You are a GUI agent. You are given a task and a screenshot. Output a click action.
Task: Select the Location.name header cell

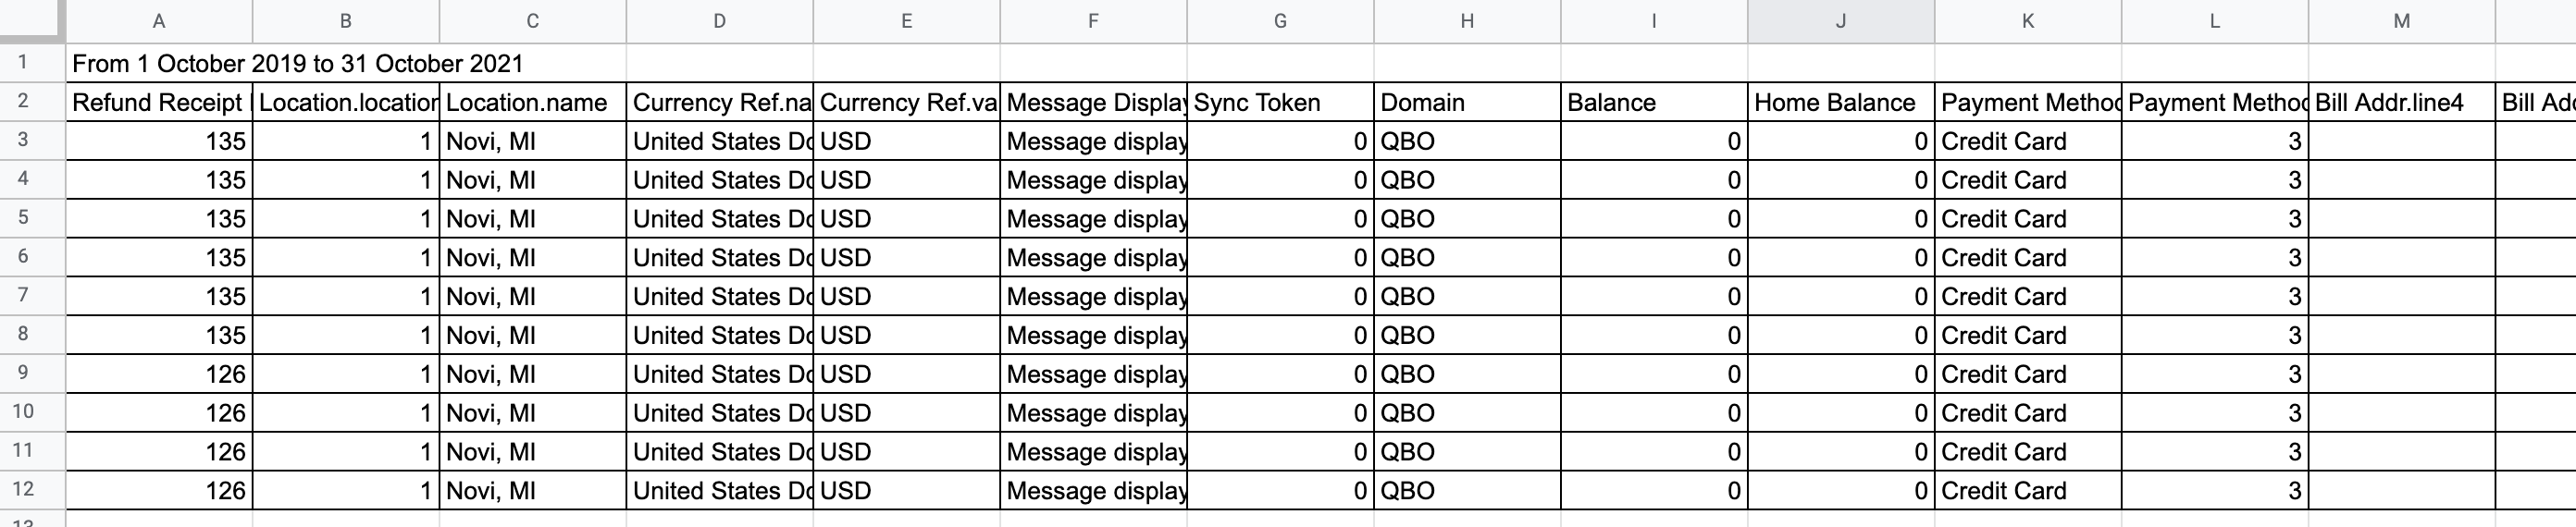pos(533,102)
